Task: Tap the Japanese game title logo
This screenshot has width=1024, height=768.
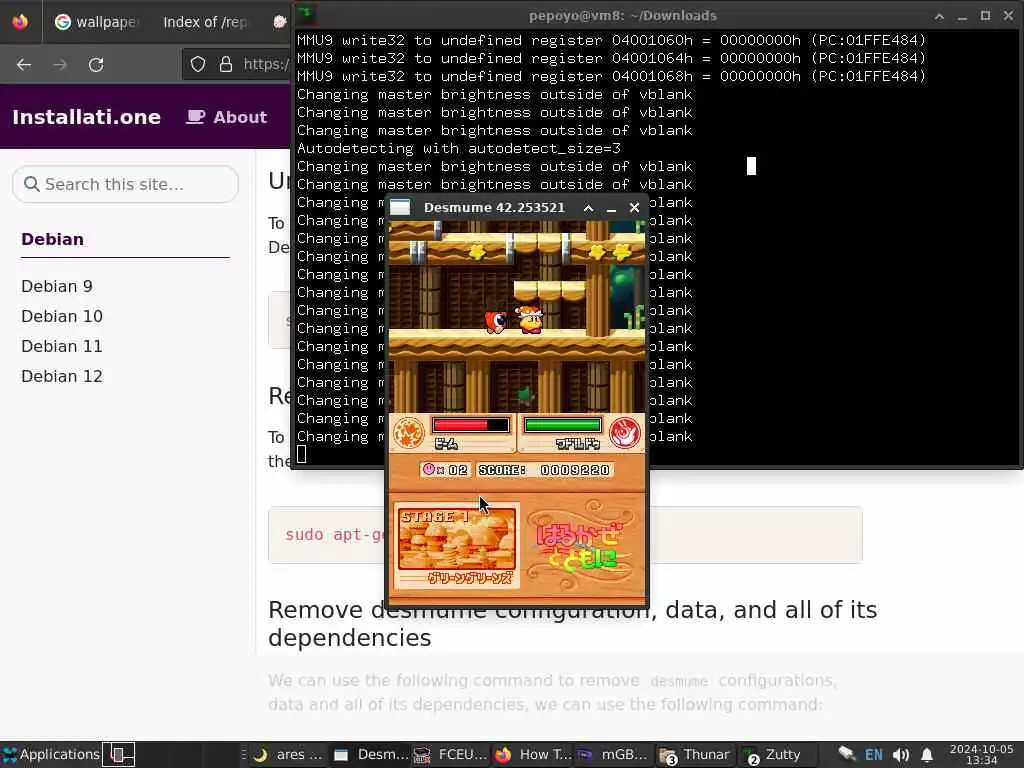Action: tap(579, 547)
